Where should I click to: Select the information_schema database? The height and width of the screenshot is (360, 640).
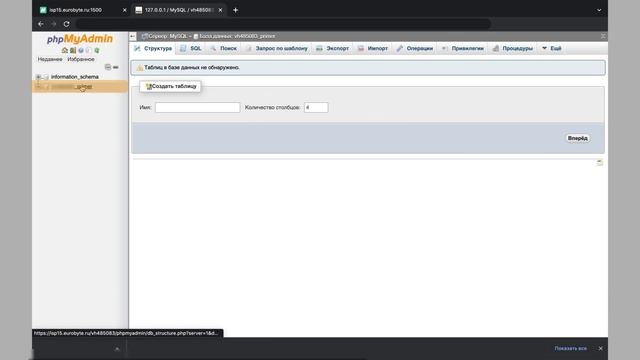pos(75,77)
